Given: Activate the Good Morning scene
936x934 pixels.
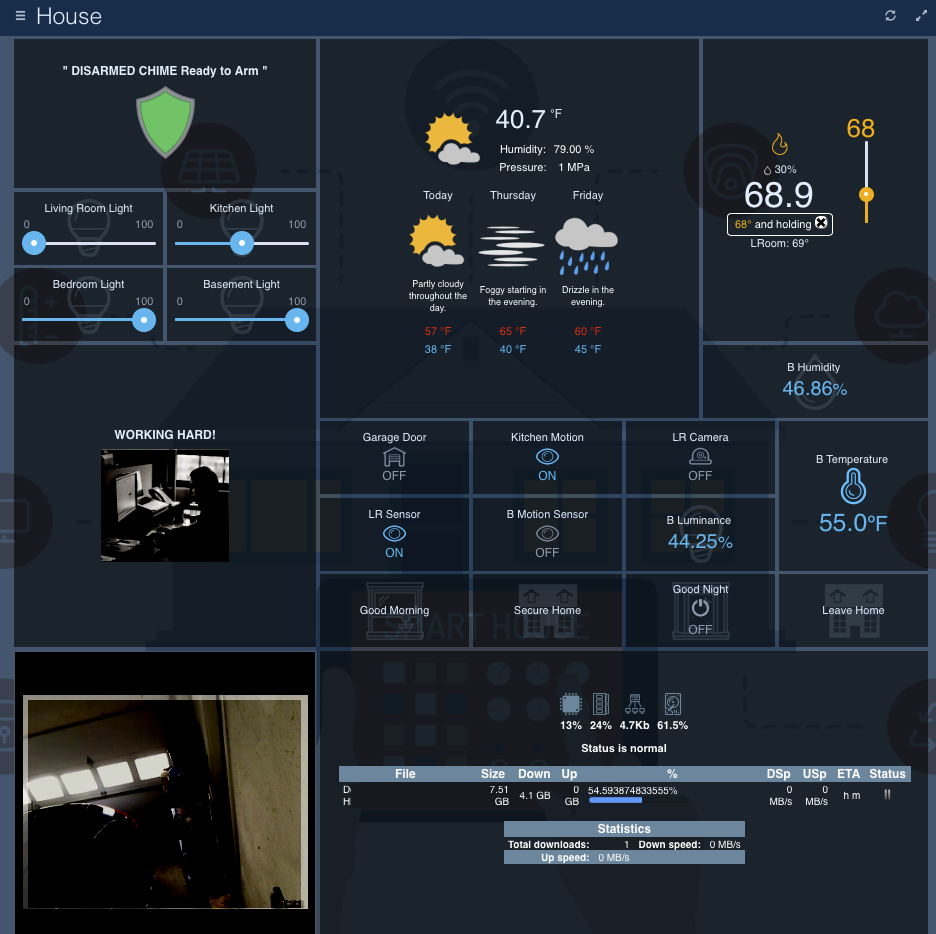Looking at the screenshot, I should point(394,610).
